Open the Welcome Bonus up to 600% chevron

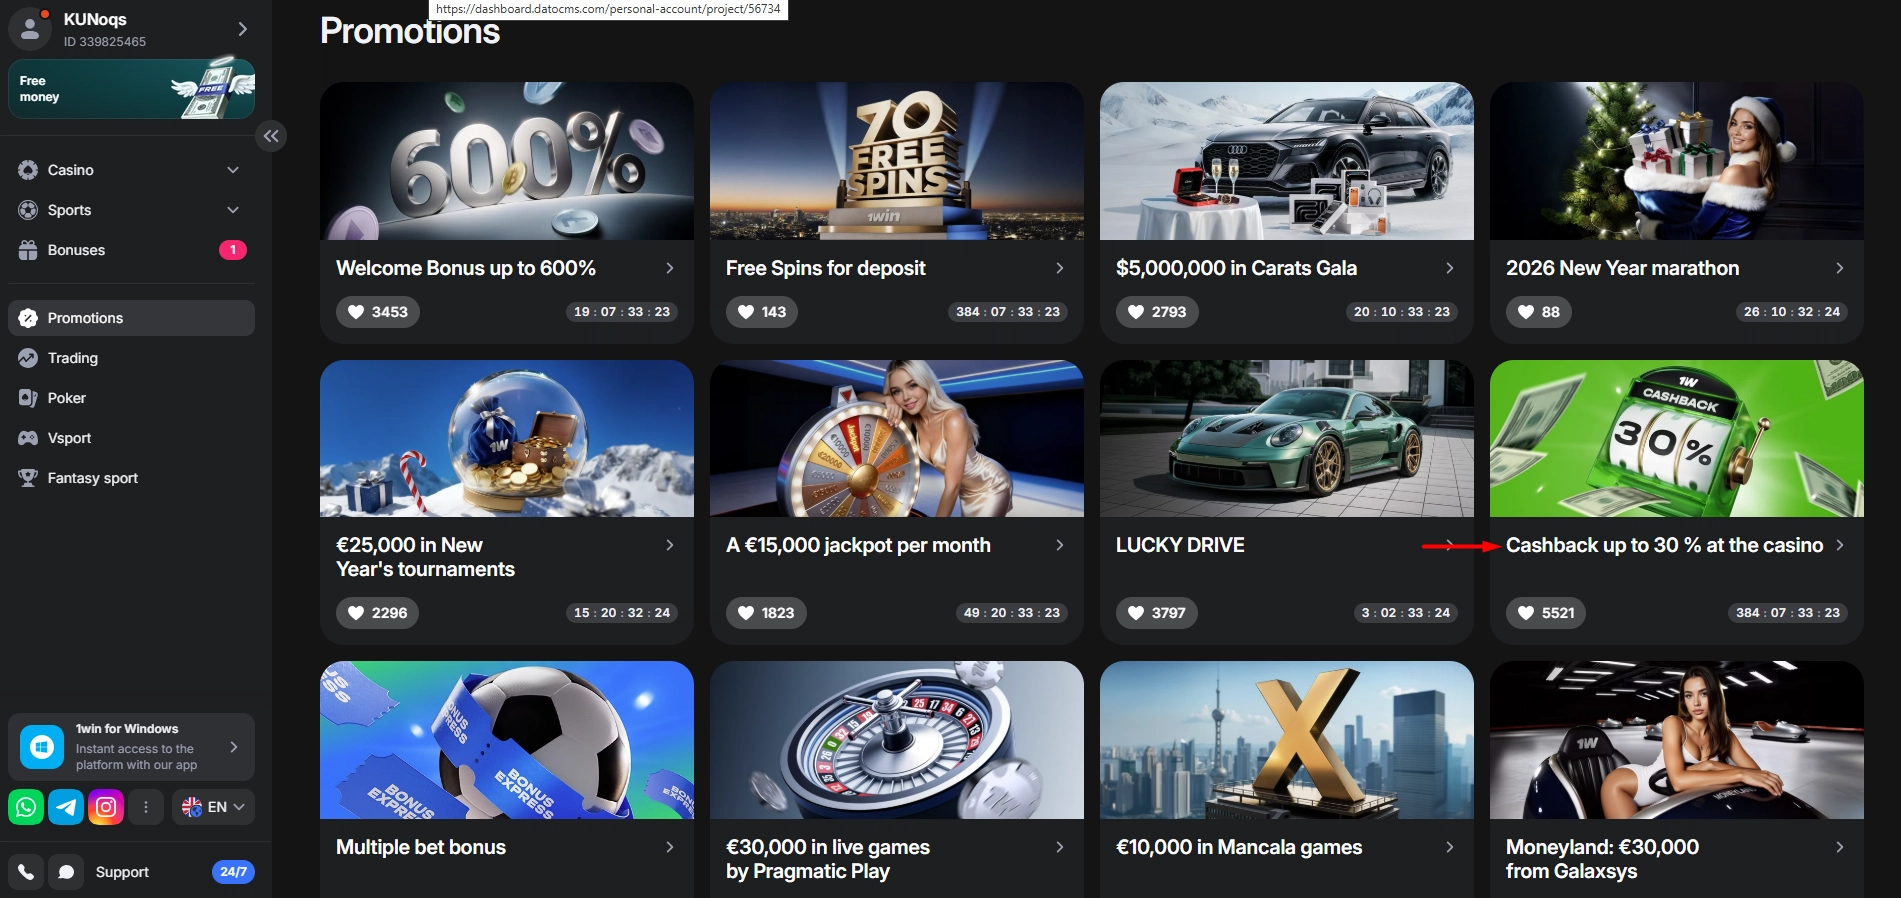(x=670, y=268)
